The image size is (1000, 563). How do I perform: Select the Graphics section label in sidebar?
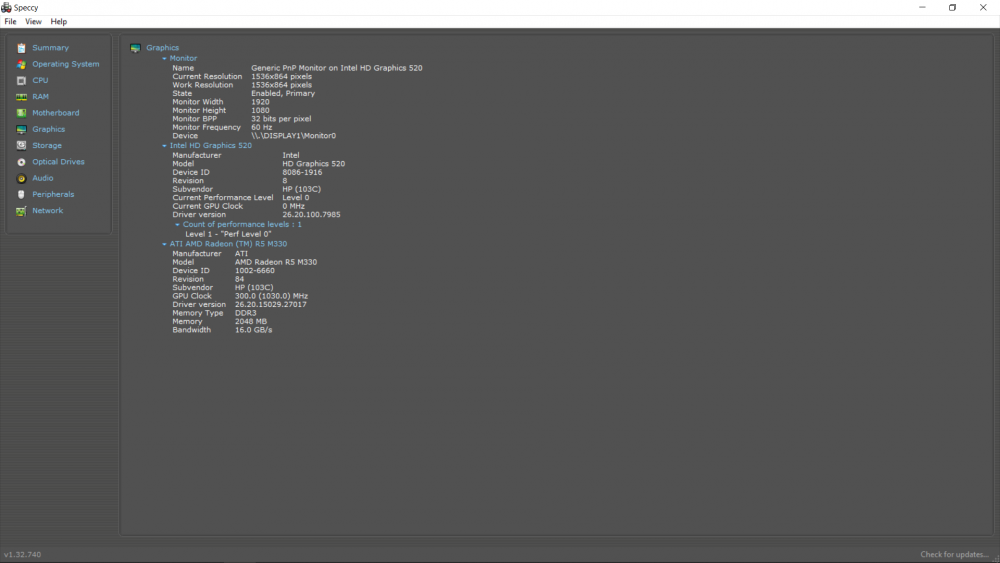(x=48, y=129)
